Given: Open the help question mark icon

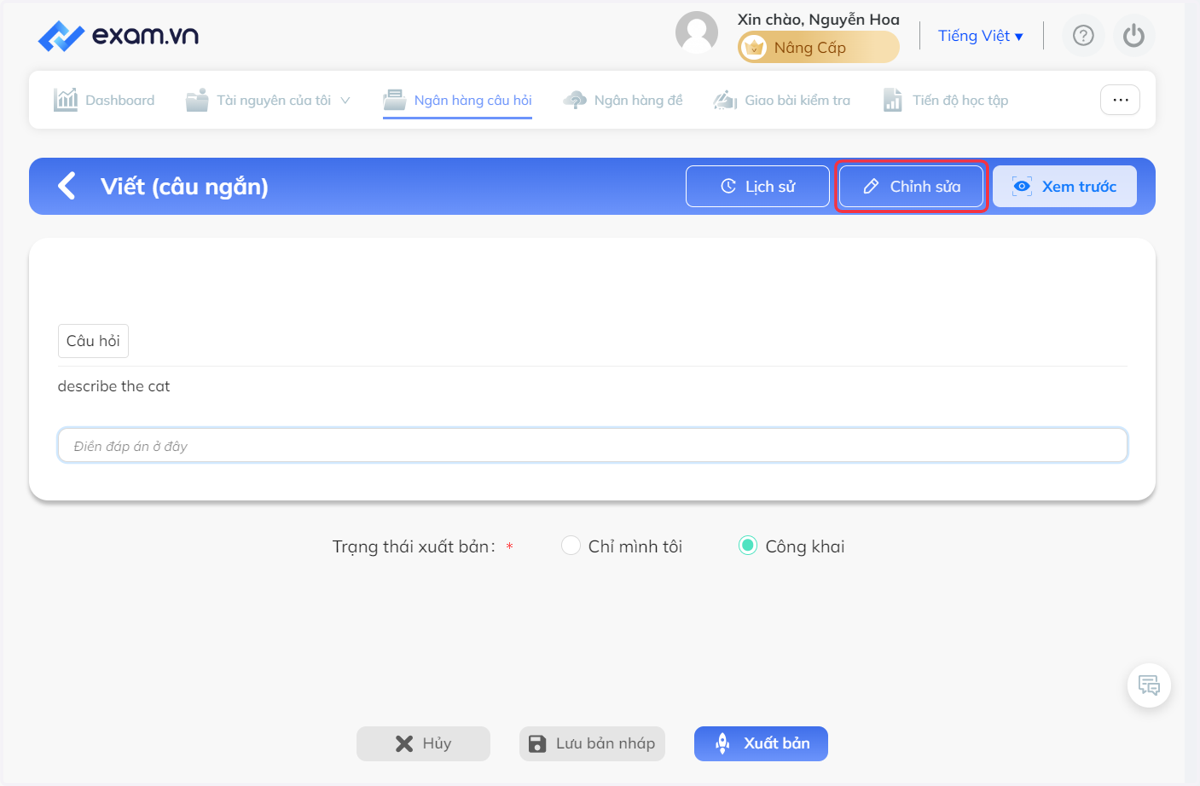Looking at the screenshot, I should point(1083,36).
